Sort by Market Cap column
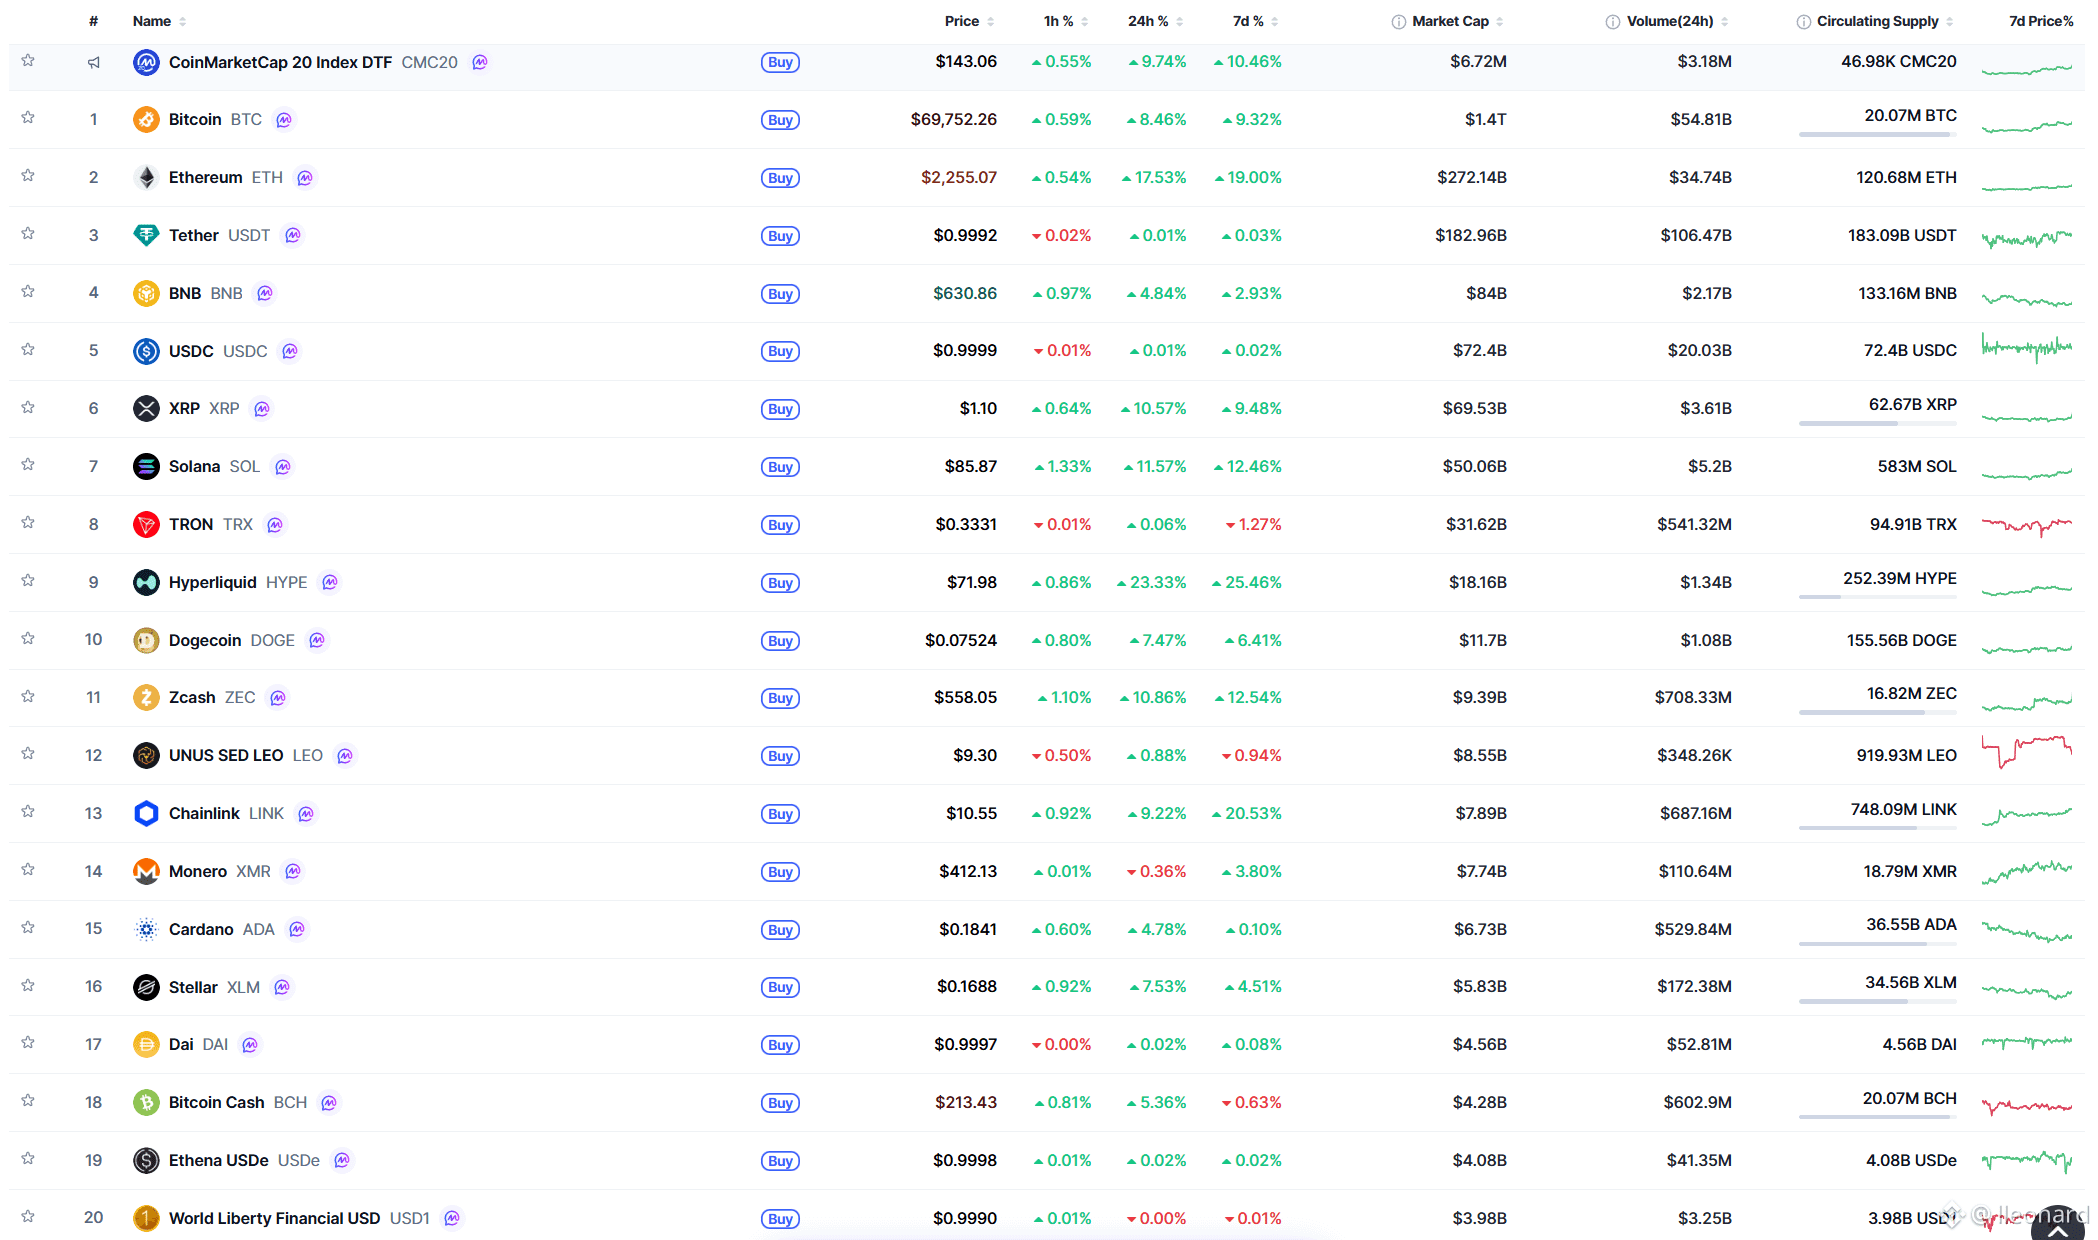The image size is (2098, 1240). click(x=1458, y=22)
